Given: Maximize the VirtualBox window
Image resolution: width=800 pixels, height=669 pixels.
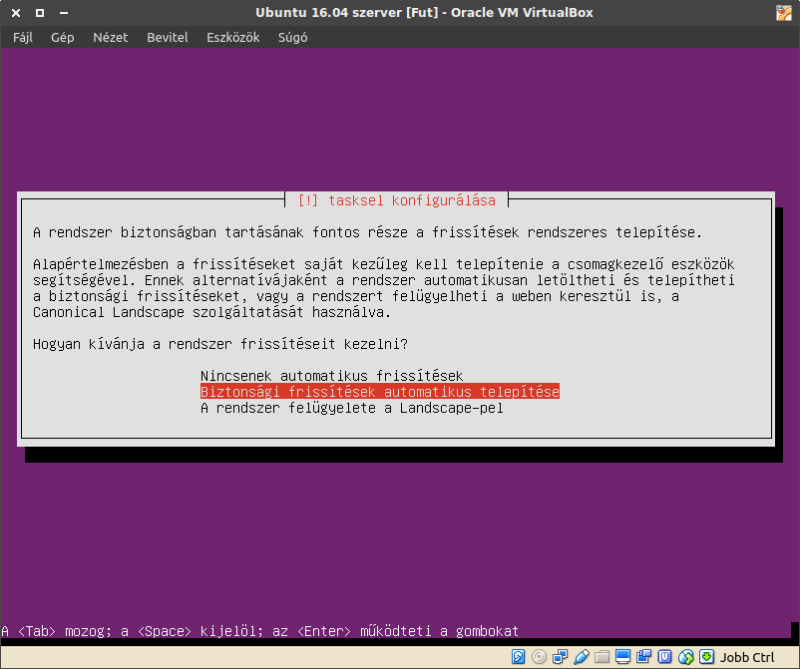Looking at the screenshot, I should pos(40,13).
